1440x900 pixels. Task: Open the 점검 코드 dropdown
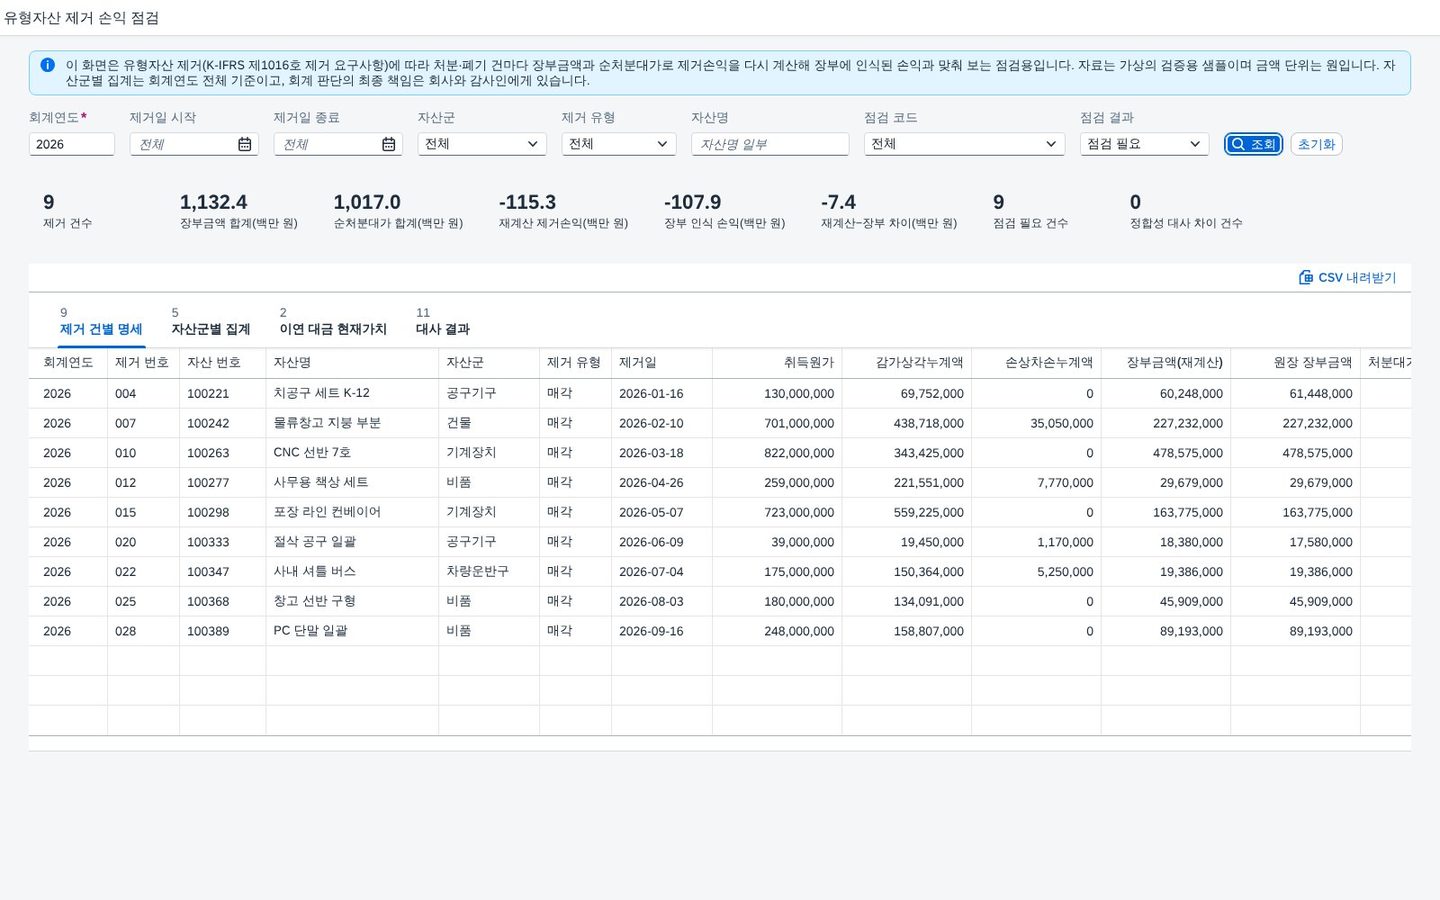964,144
